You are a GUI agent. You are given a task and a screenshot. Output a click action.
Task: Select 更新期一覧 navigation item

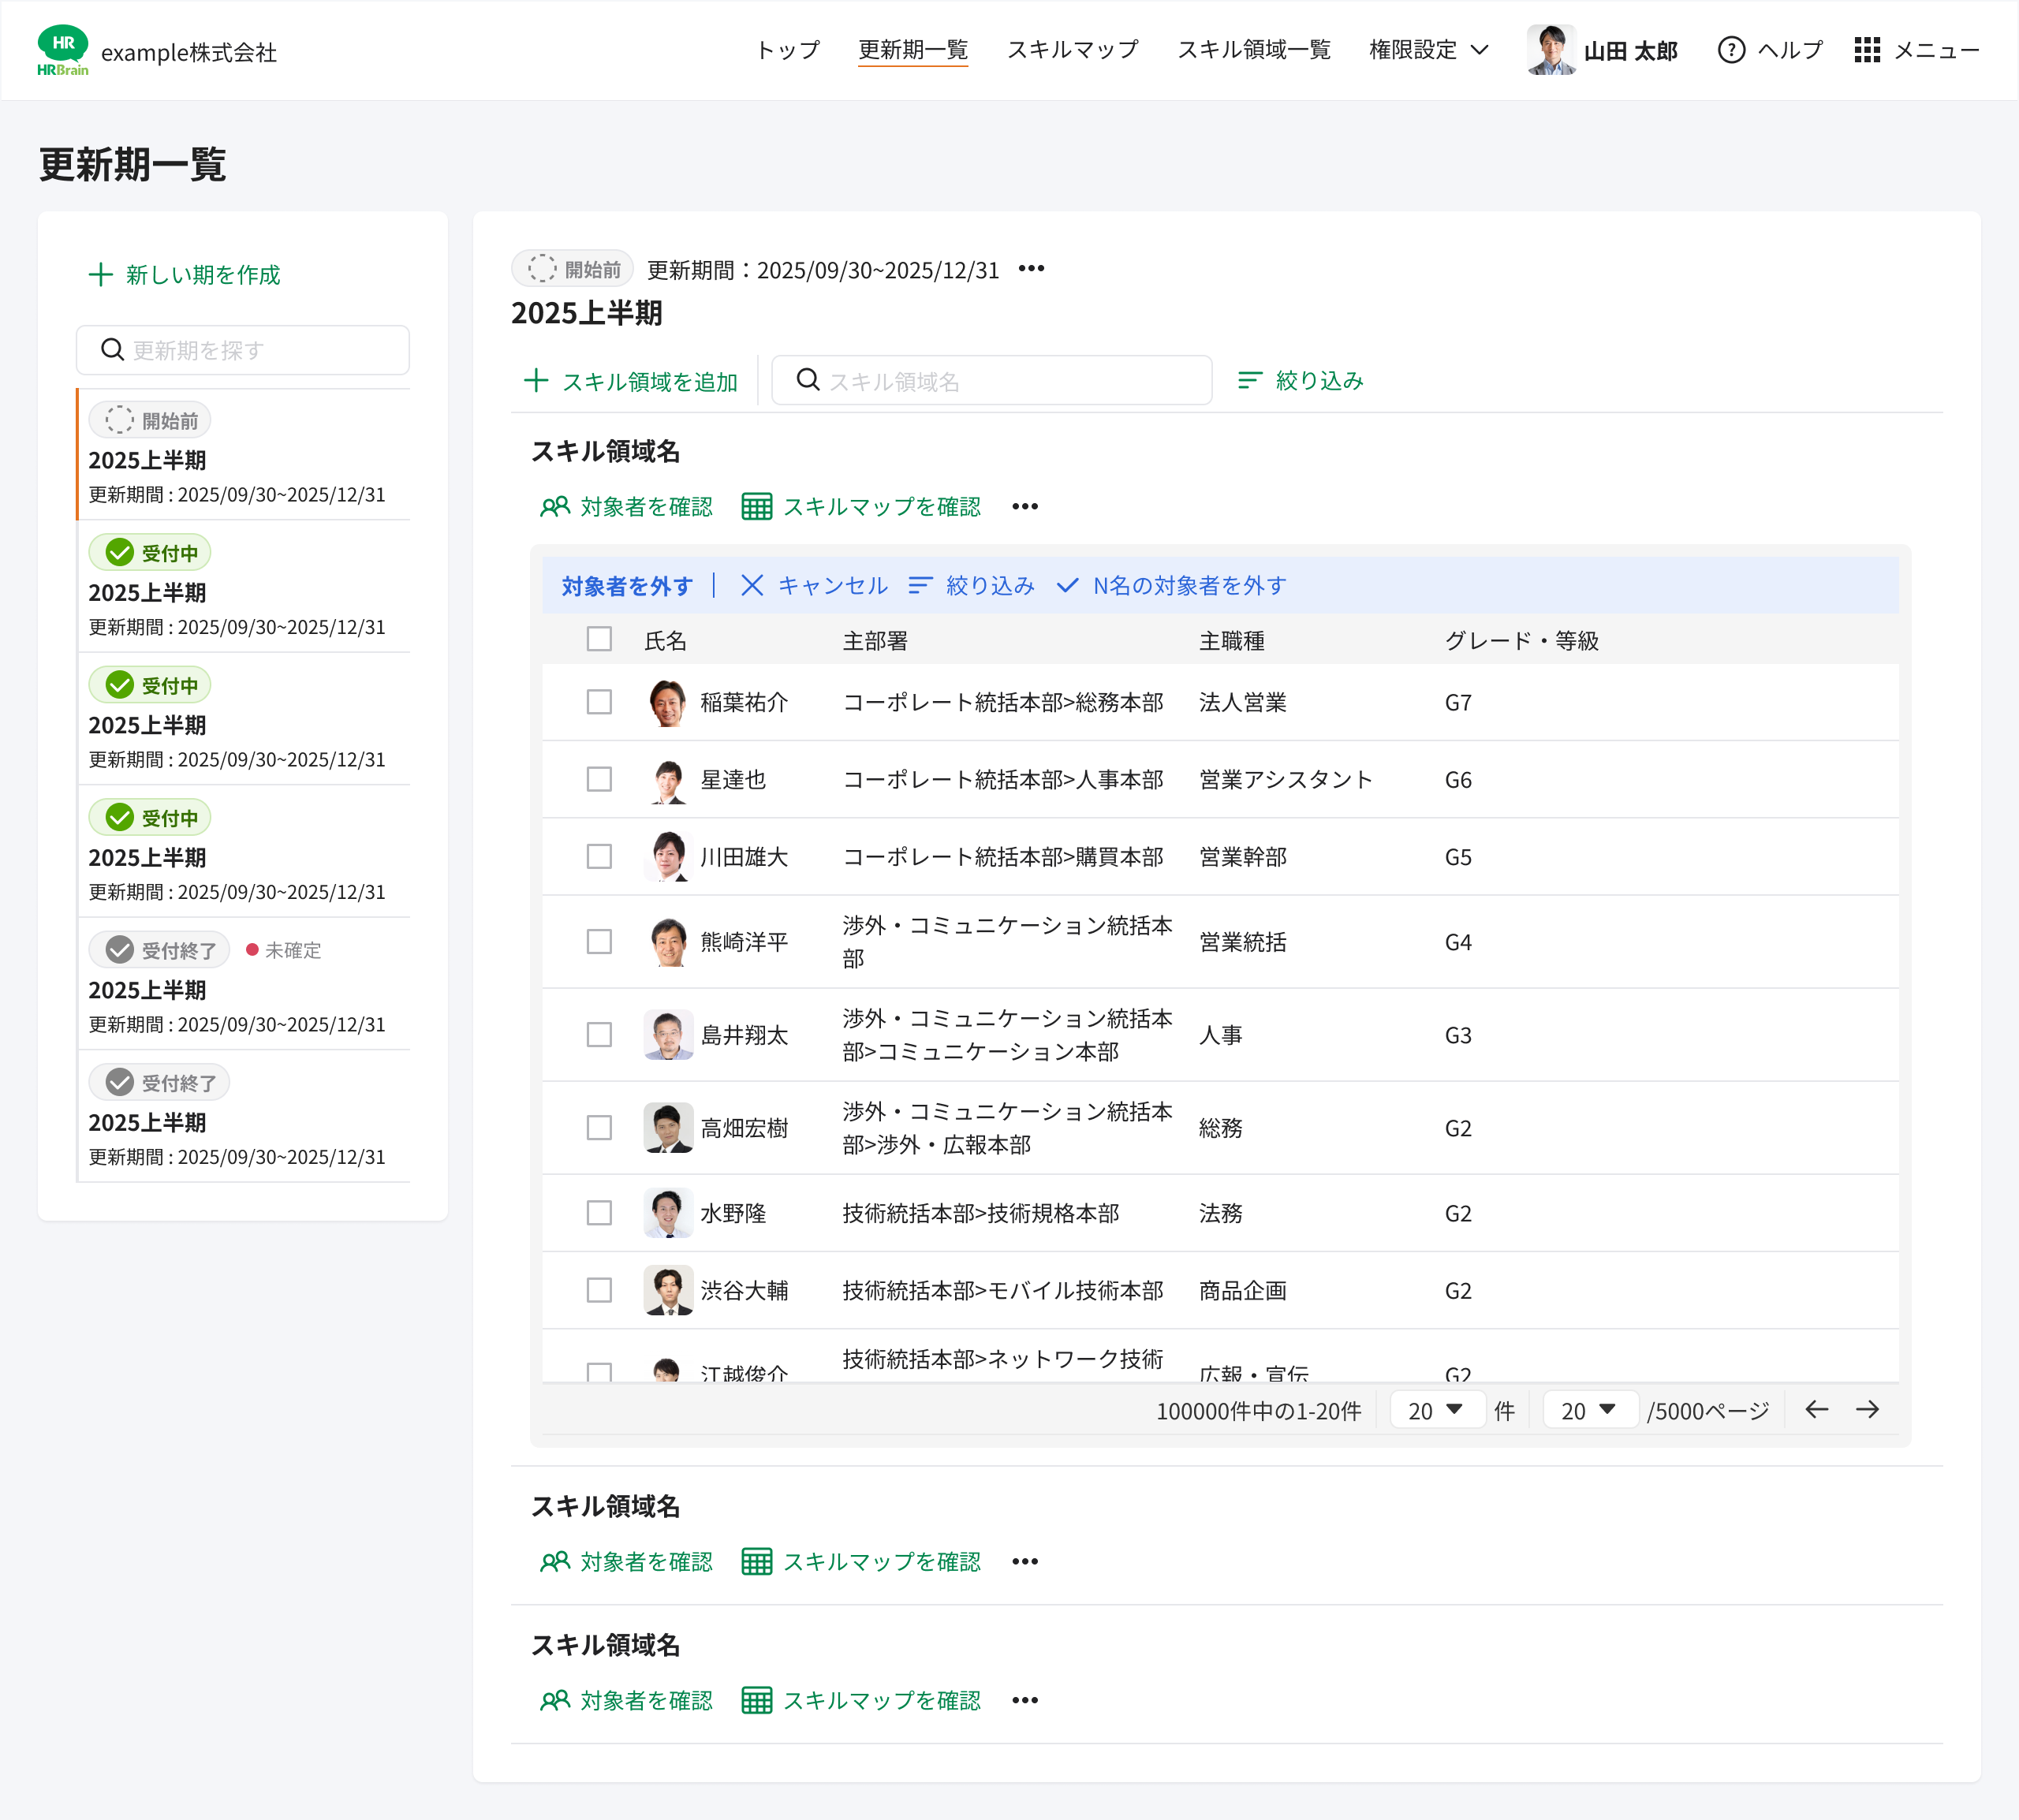(913, 50)
